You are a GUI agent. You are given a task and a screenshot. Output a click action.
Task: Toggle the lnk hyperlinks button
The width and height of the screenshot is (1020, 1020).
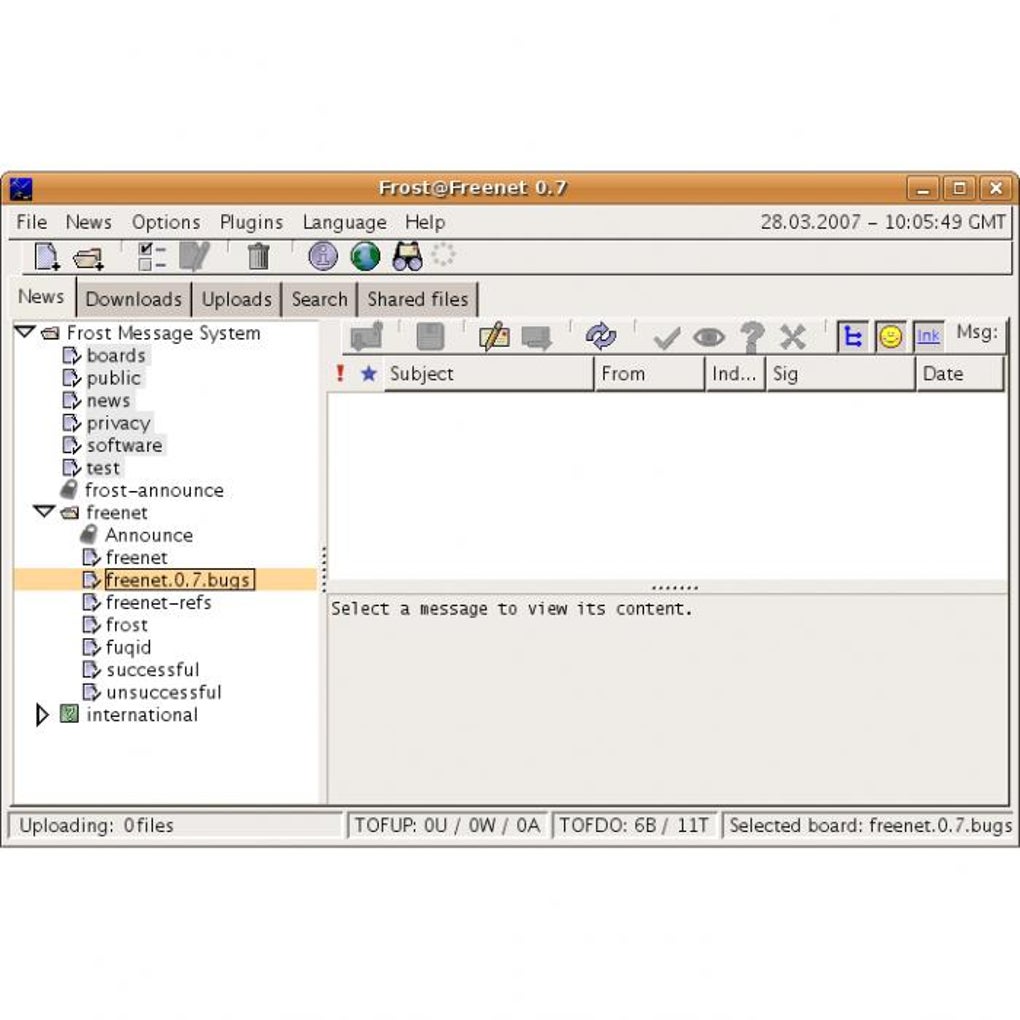(x=928, y=336)
